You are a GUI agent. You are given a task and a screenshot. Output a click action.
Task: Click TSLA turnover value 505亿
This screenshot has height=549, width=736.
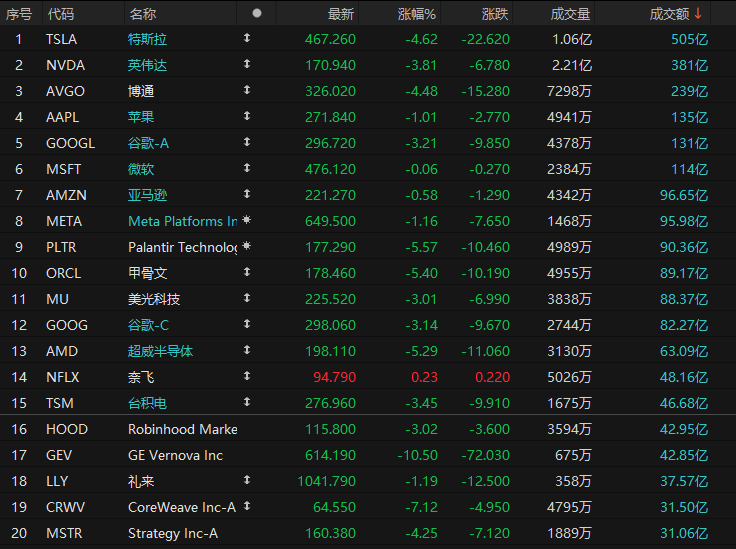pos(690,39)
